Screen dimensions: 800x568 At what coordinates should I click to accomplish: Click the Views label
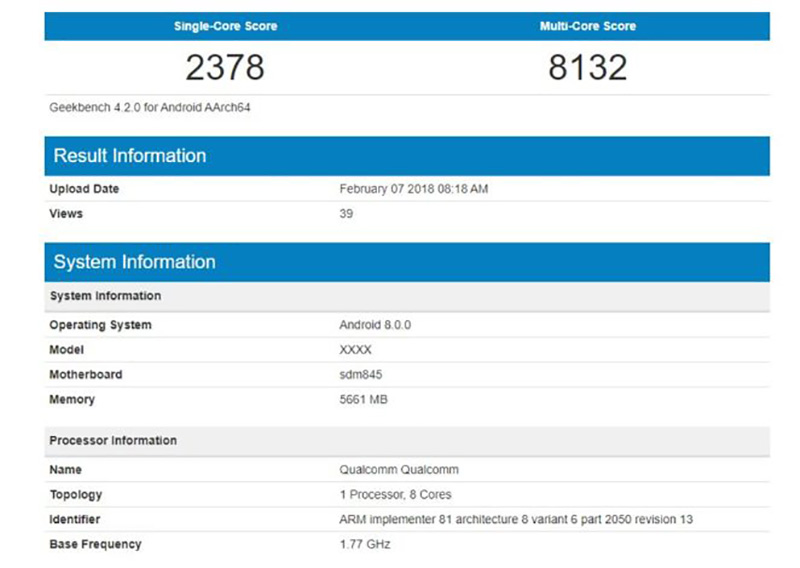66,213
